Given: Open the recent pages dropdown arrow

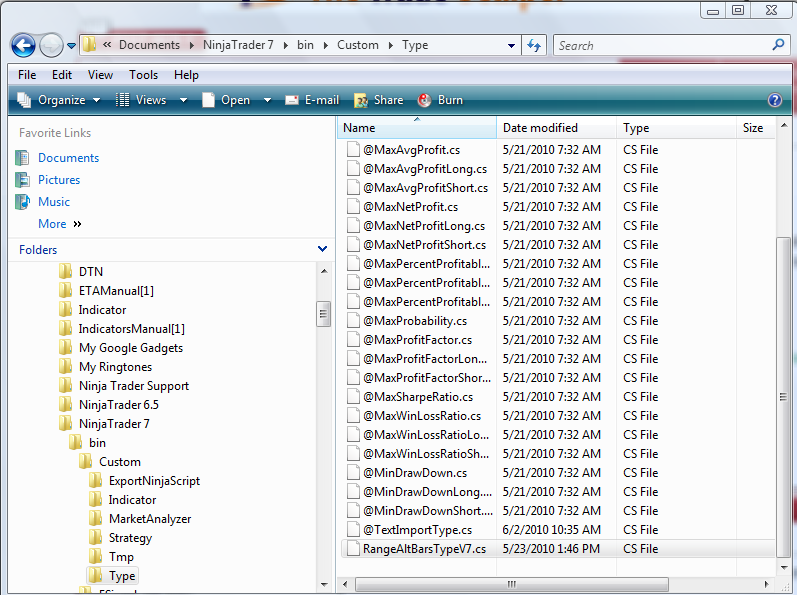Looking at the screenshot, I should [72, 46].
